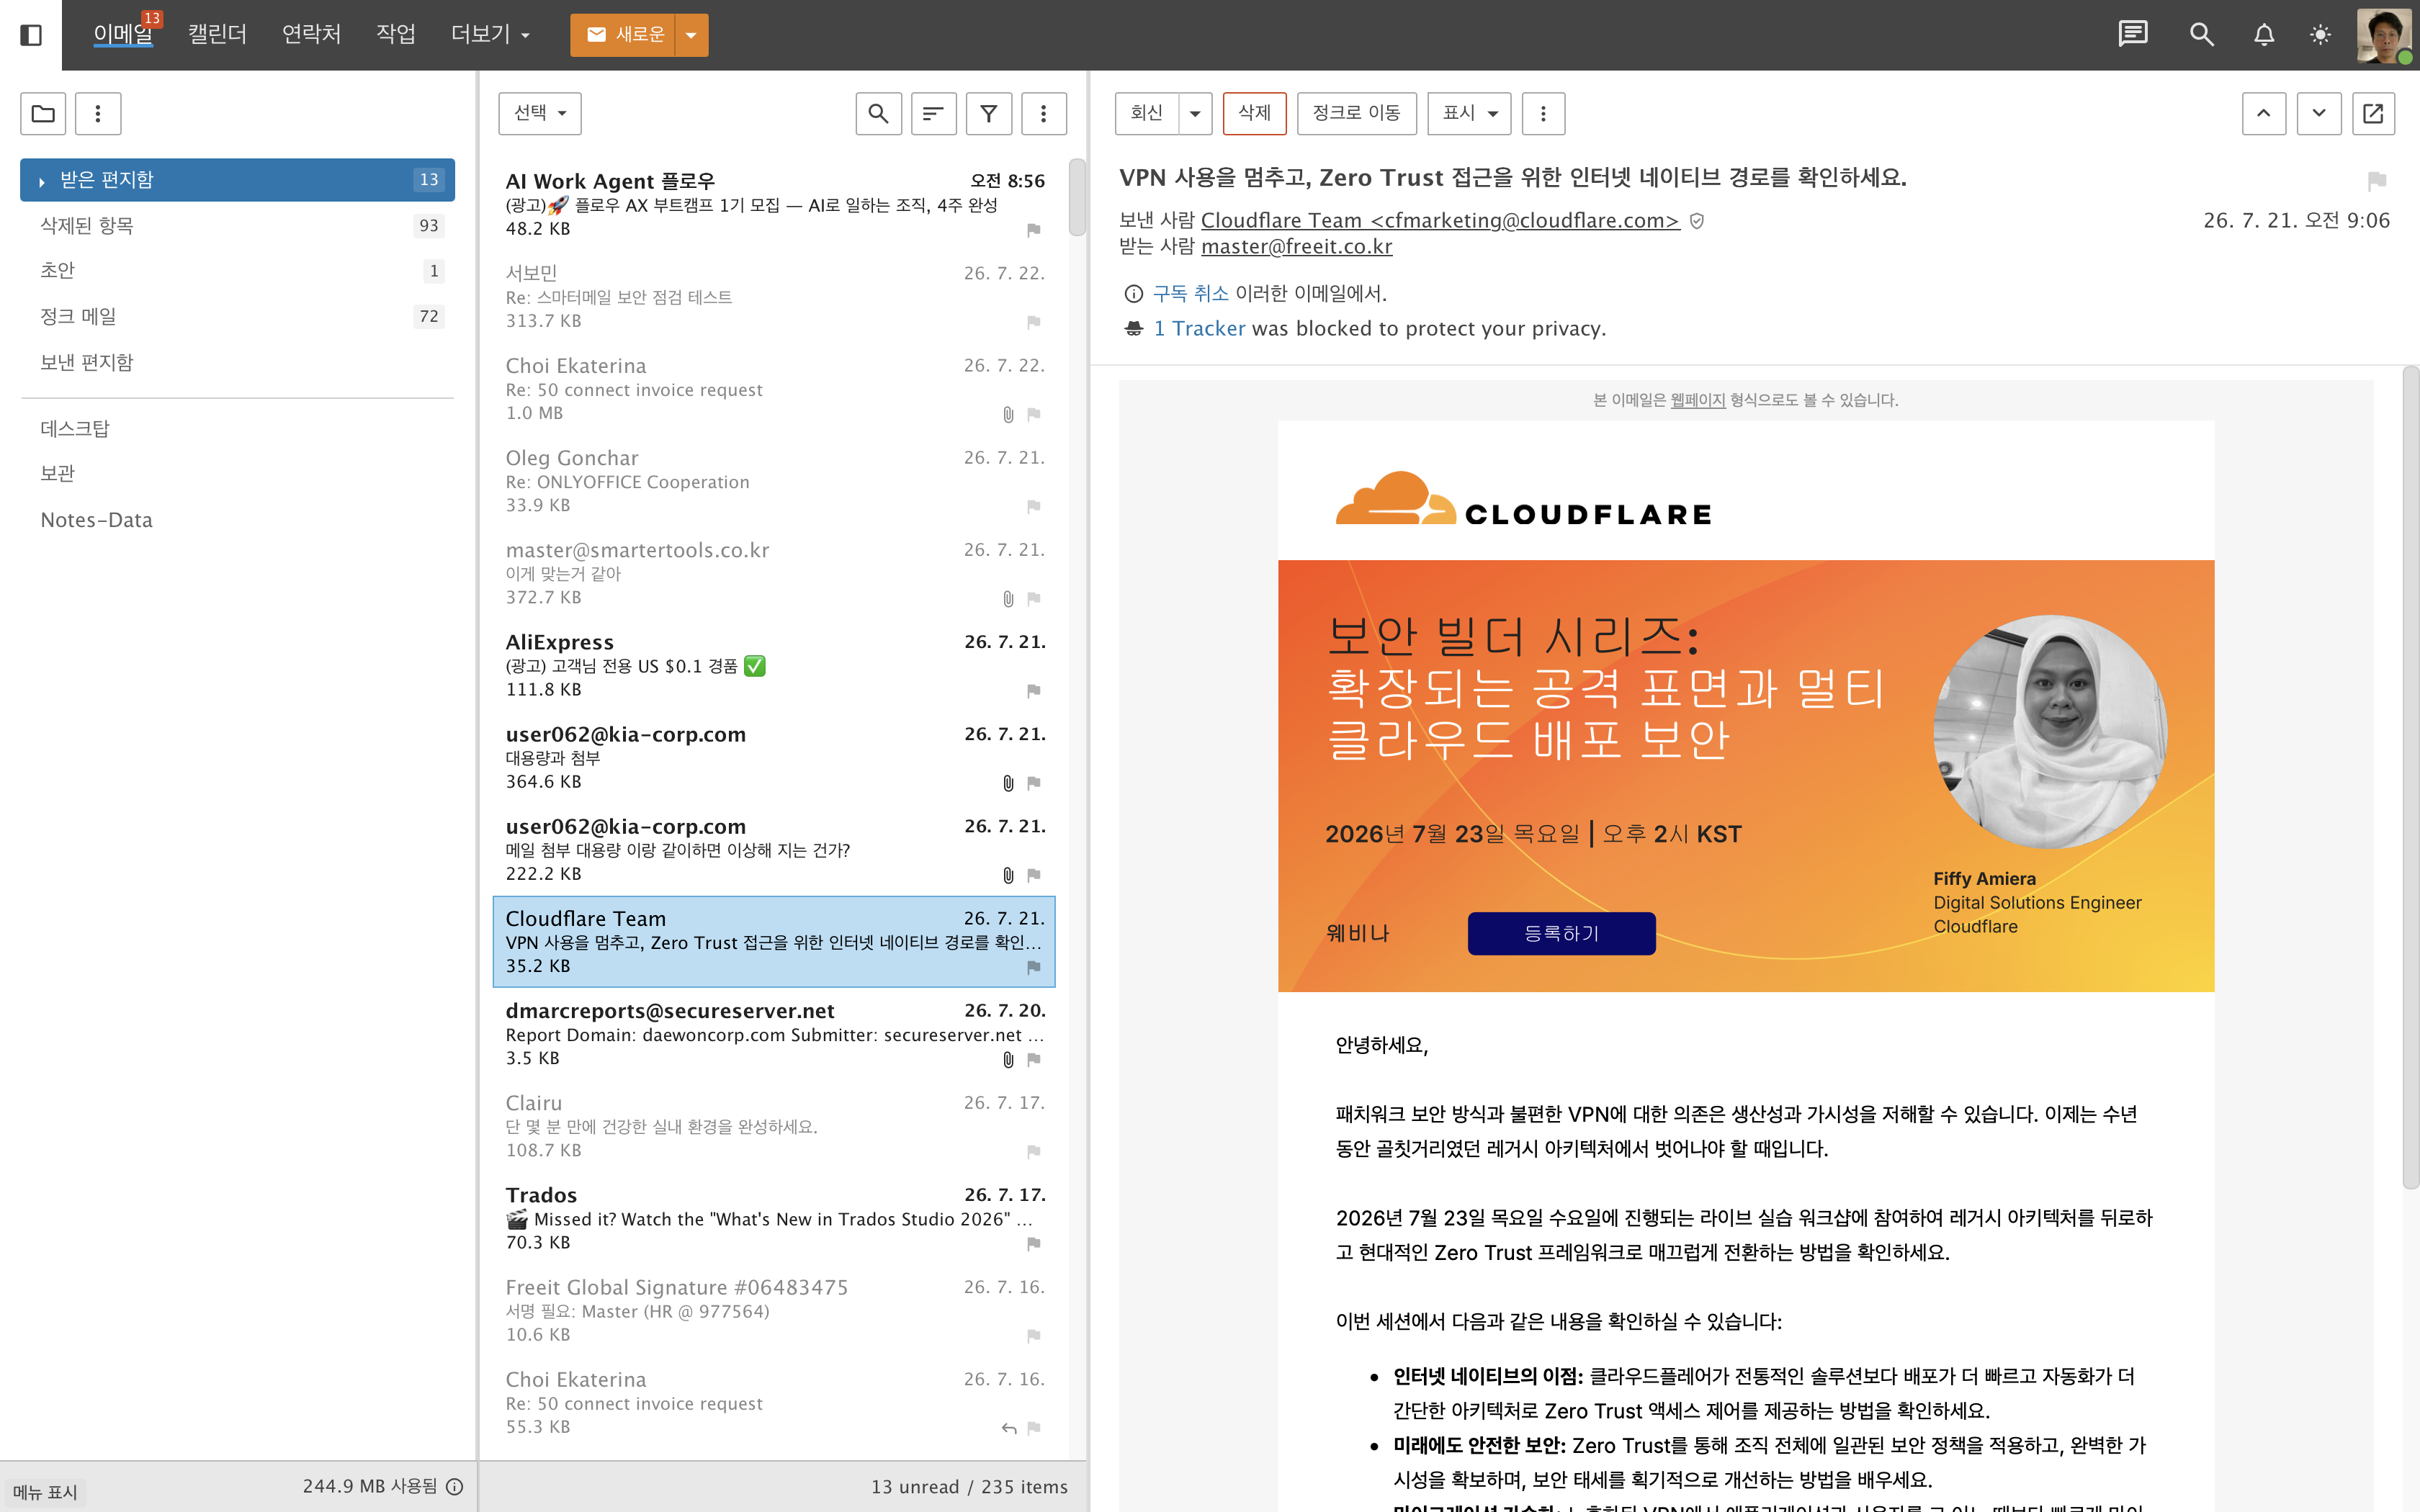Toggle flag on 서보민 email
2420x1512 pixels.
tap(1034, 322)
